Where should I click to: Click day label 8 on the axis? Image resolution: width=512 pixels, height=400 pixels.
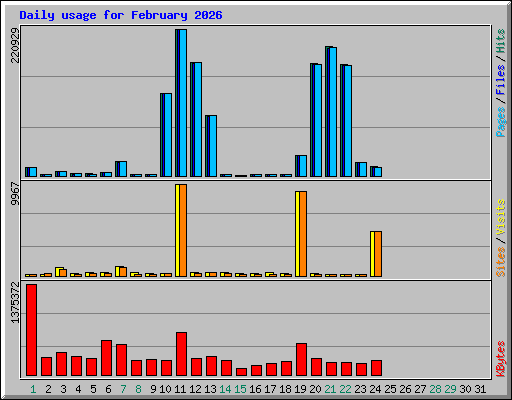click(x=138, y=389)
